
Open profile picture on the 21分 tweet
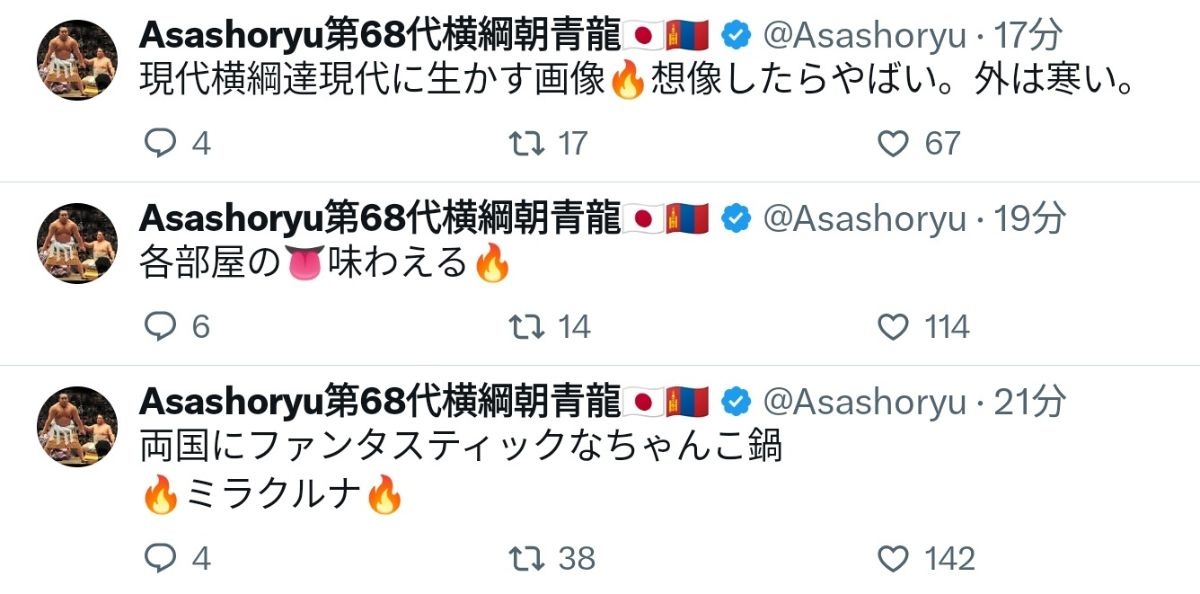point(78,426)
